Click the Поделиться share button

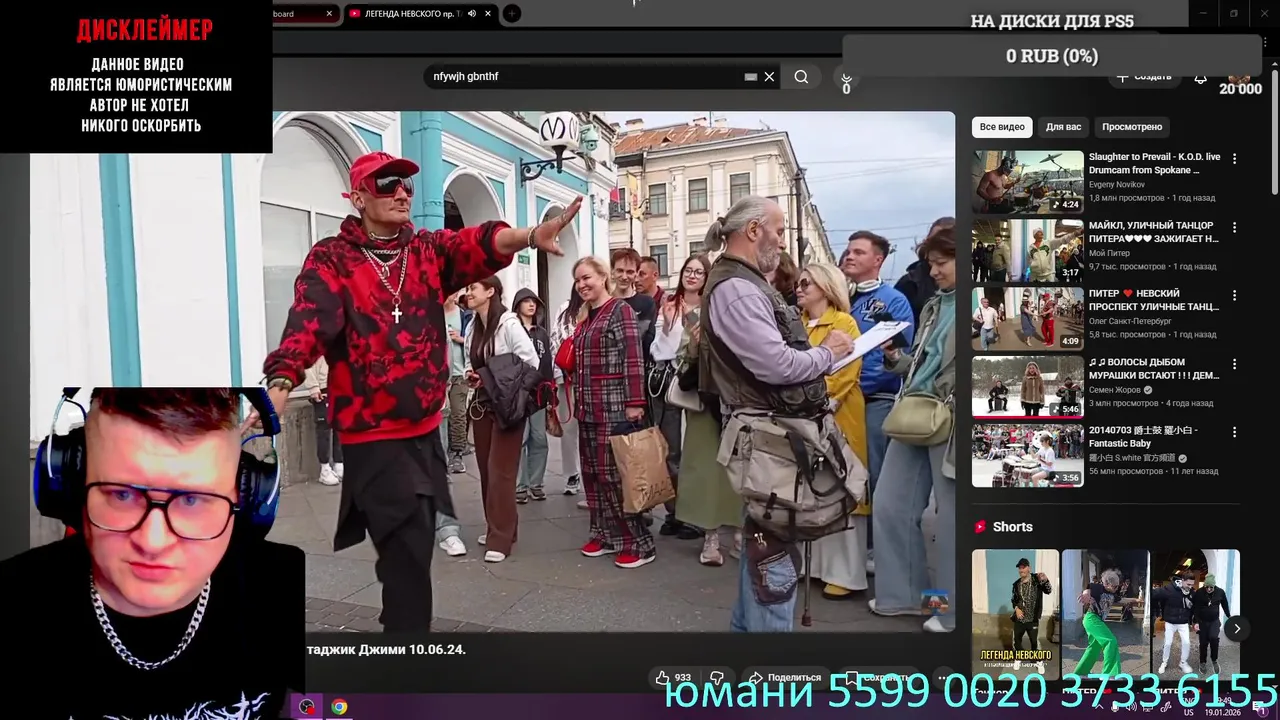pyautogui.click(x=785, y=677)
